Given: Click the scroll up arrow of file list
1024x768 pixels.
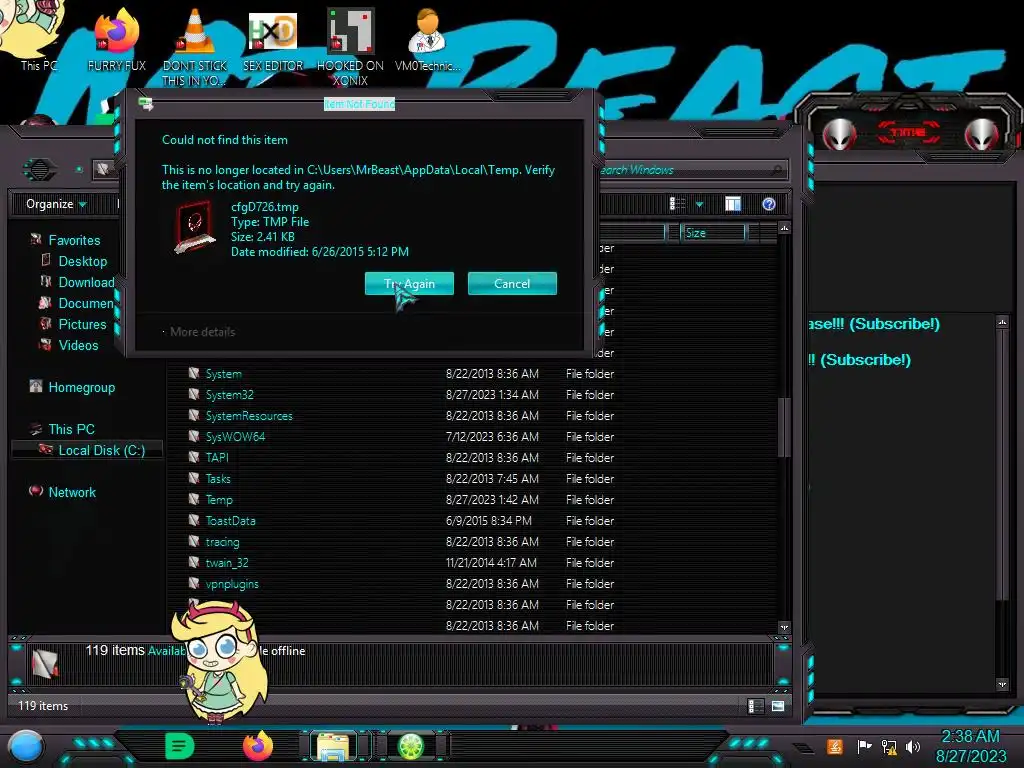Looking at the screenshot, I should 784,228.
